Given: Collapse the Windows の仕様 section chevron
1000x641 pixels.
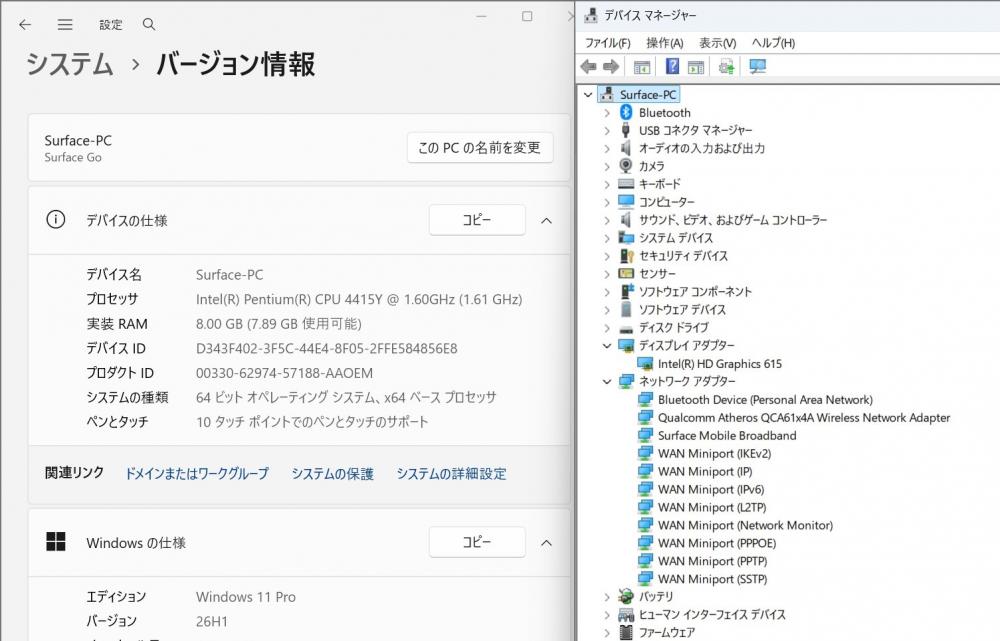Looking at the screenshot, I should pos(547,543).
